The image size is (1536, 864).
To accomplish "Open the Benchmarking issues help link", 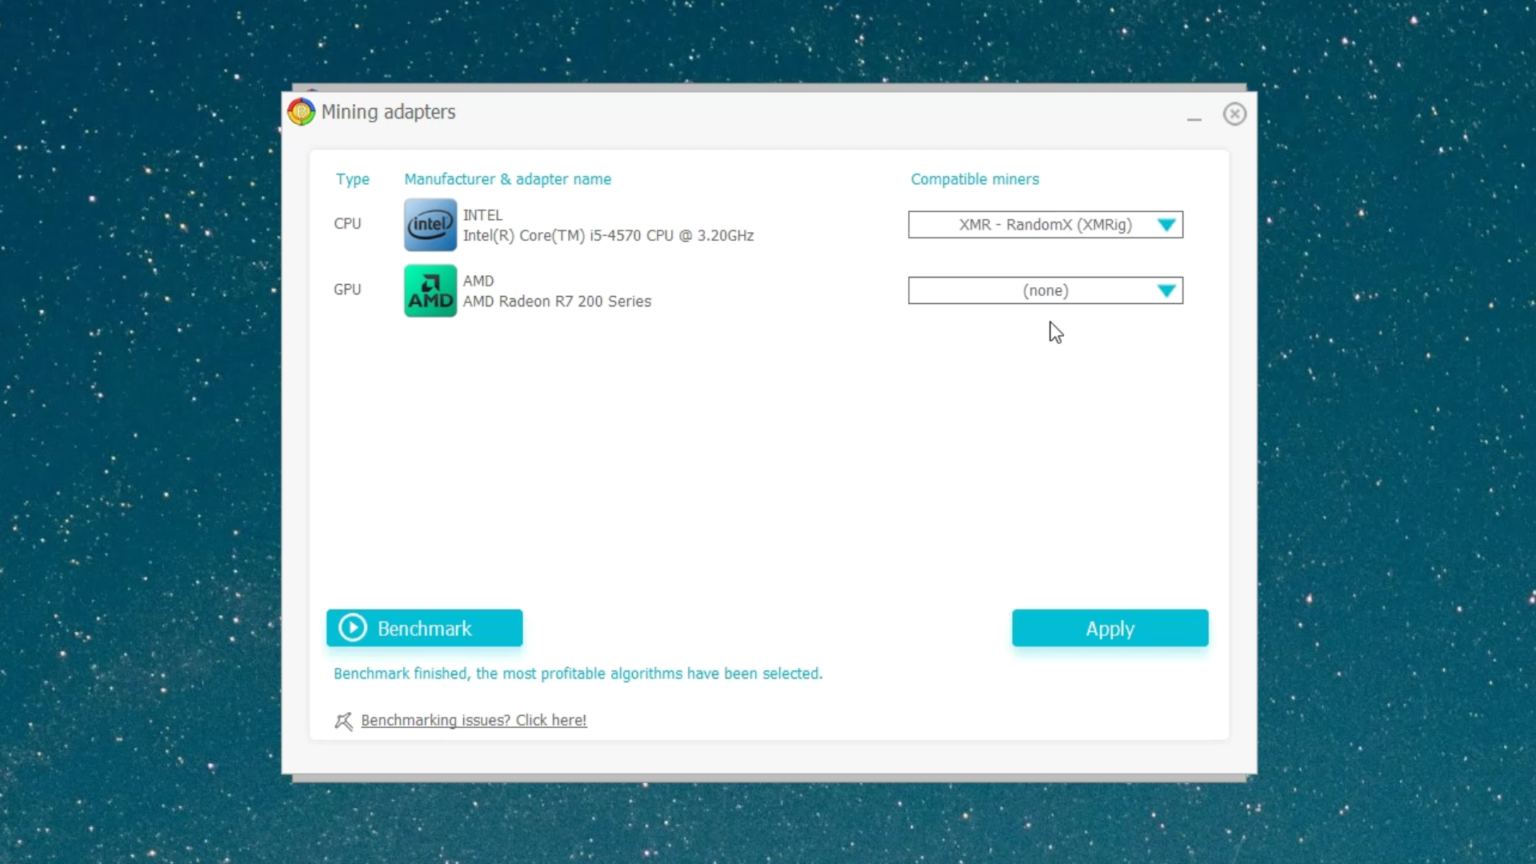I will (473, 720).
